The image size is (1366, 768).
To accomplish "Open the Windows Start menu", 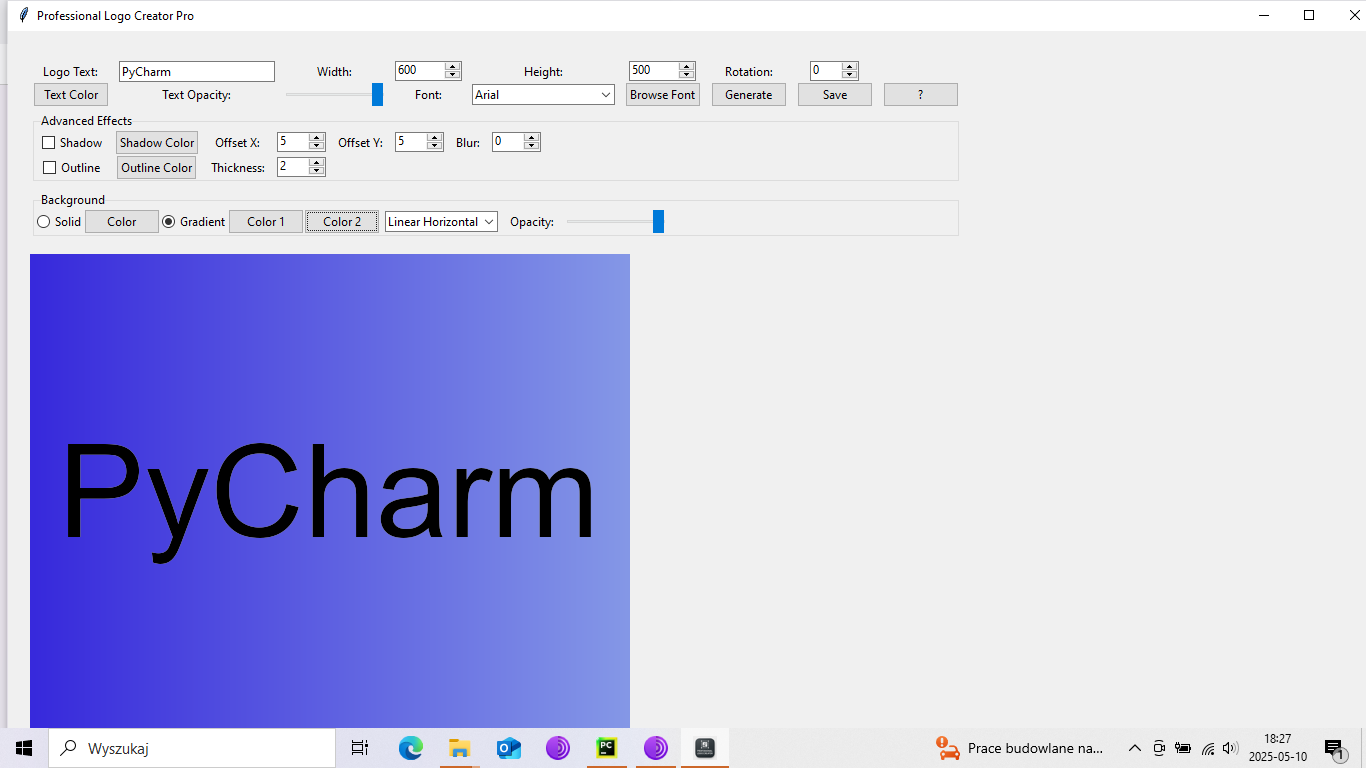I will [24, 748].
